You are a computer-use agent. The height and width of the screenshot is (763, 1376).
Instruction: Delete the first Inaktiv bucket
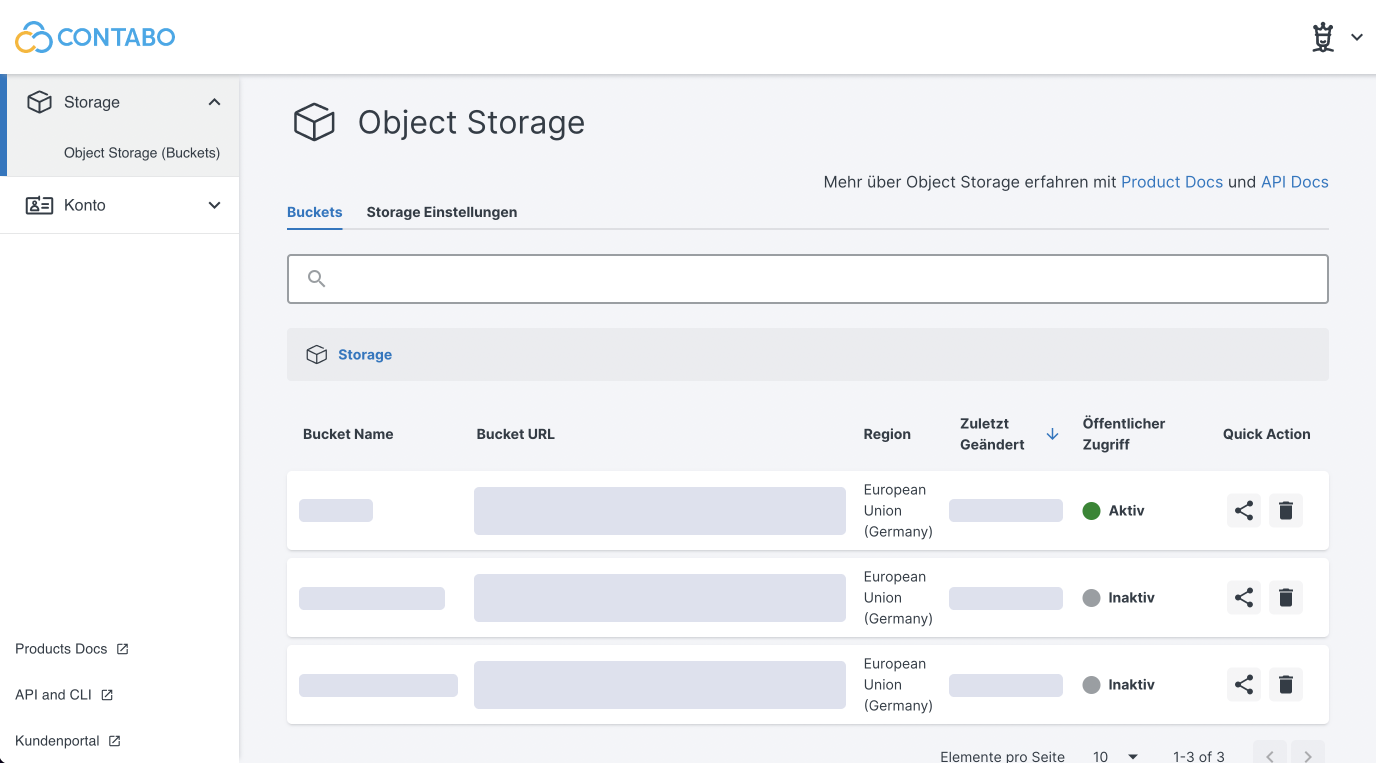pos(1286,598)
